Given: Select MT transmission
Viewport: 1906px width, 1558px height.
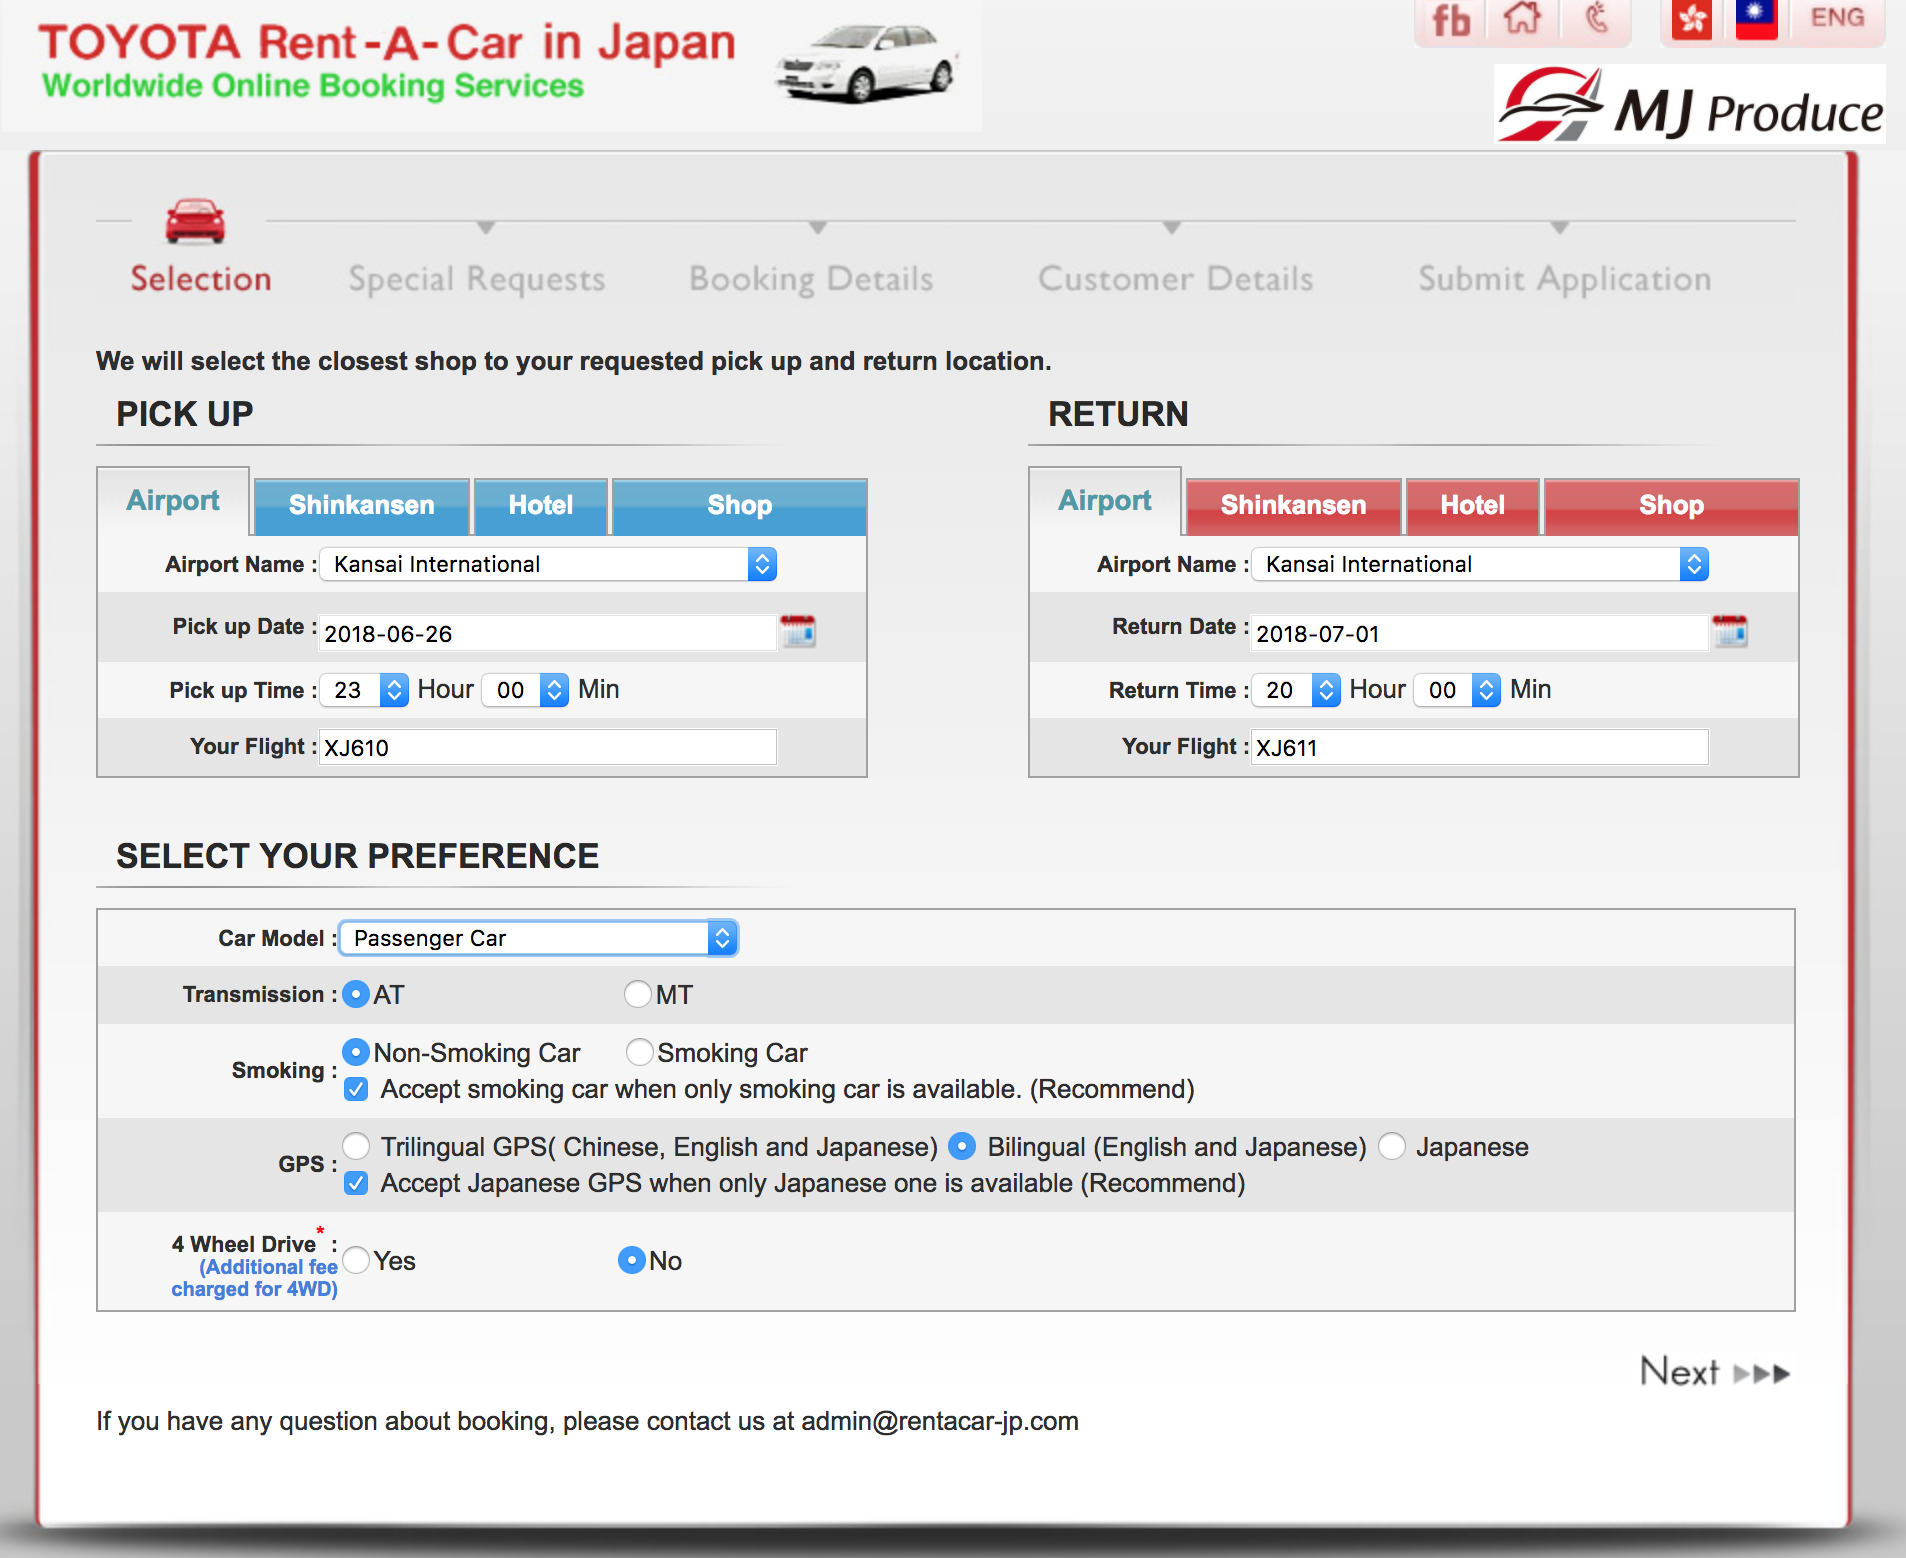Looking at the screenshot, I should point(638,995).
